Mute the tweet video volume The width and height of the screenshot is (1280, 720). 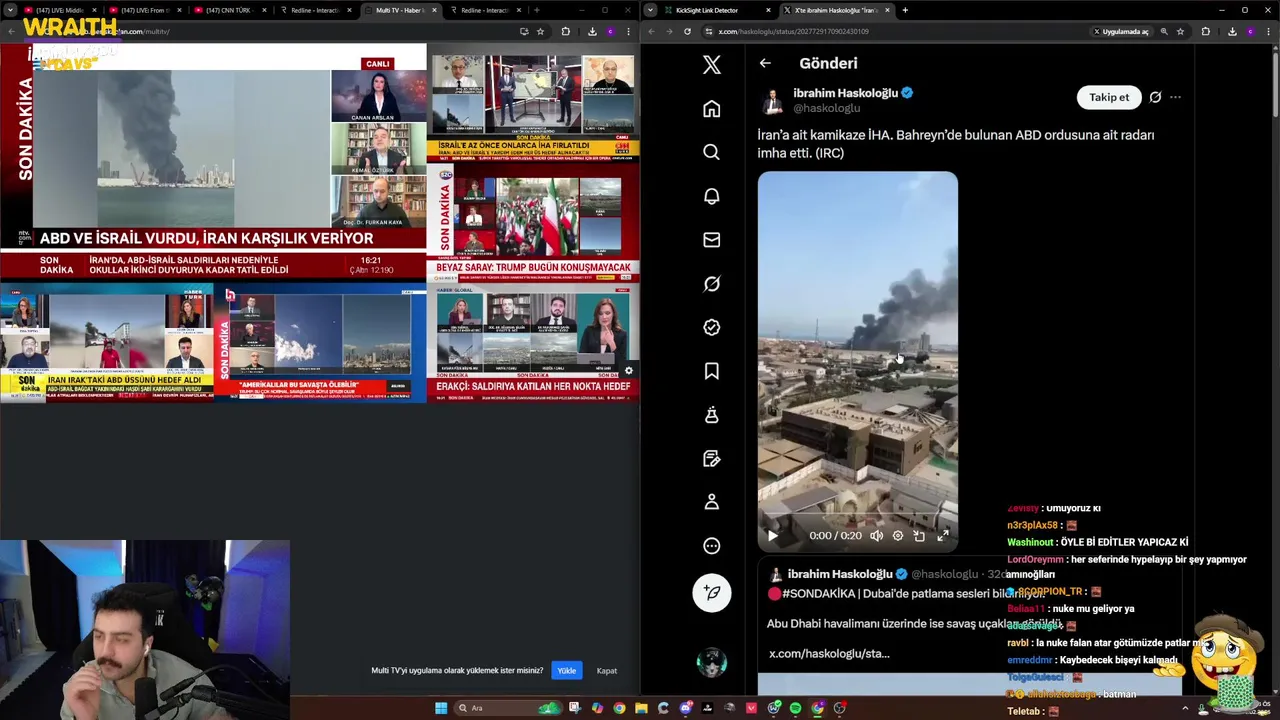pyautogui.click(x=876, y=536)
